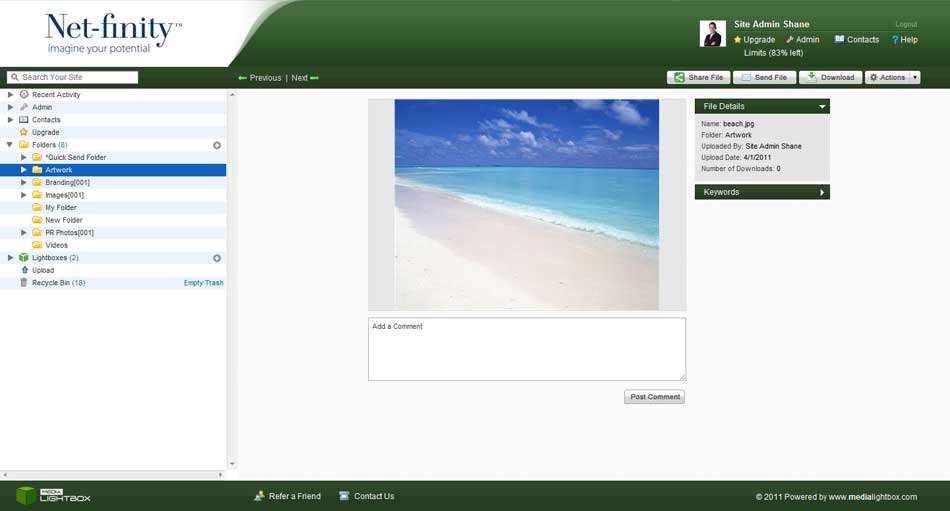The height and width of the screenshot is (511, 950).
Task: Click the Recycle Bin trash icon
Action: [x=24, y=283]
